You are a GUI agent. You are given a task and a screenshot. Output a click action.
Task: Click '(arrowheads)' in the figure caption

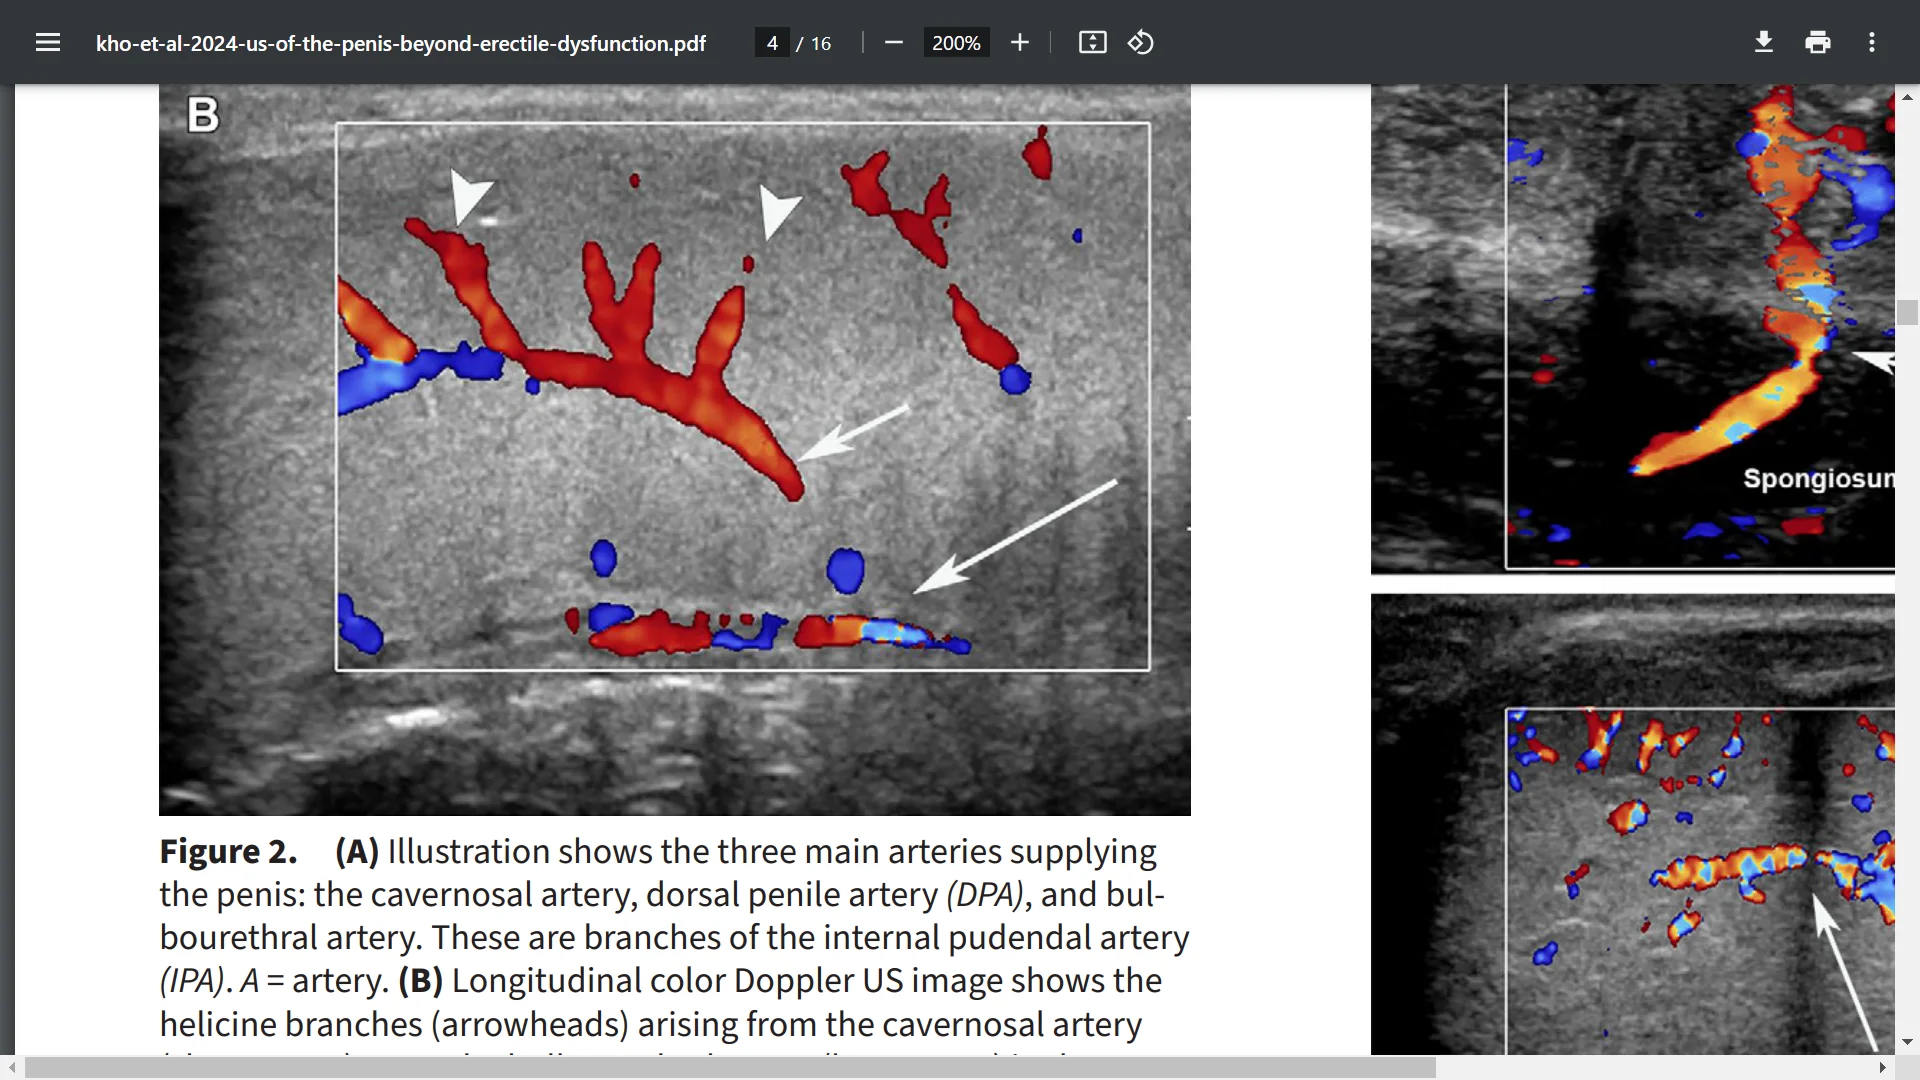click(530, 1025)
